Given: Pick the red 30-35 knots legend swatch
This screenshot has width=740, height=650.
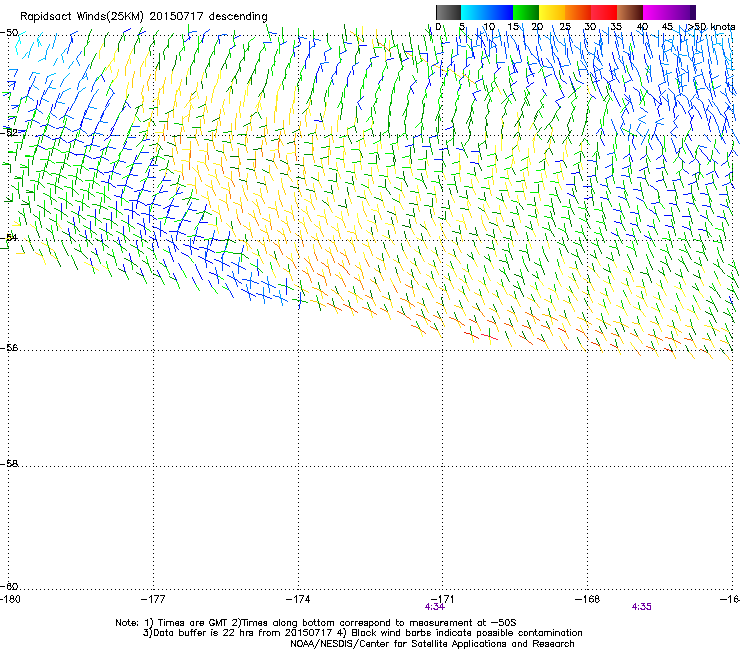Looking at the screenshot, I should point(604,12).
